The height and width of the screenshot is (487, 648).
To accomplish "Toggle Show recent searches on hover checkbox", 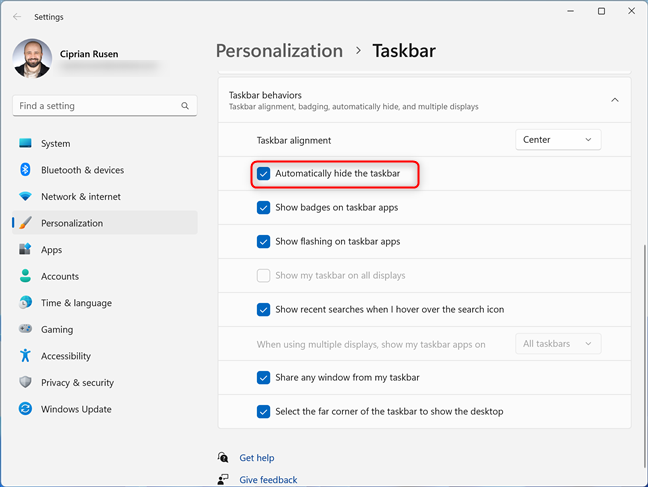I will point(263,309).
